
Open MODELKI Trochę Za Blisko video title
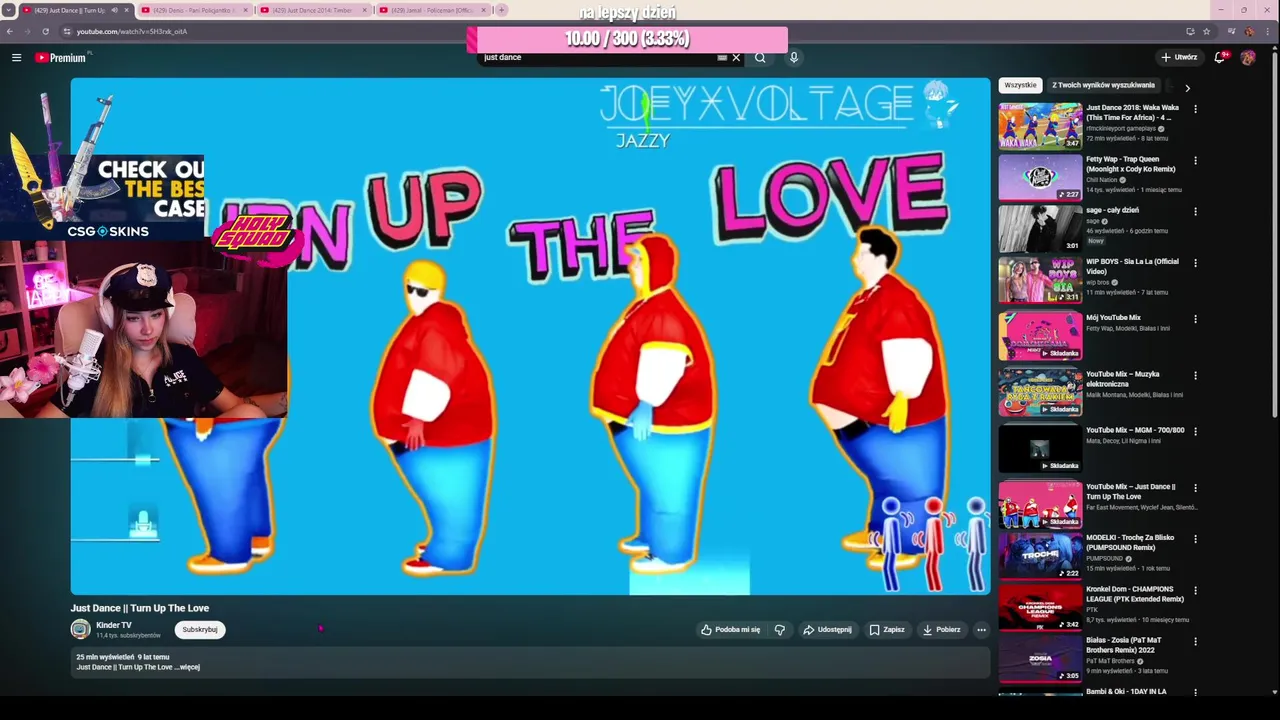pyautogui.click(x=1130, y=543)
